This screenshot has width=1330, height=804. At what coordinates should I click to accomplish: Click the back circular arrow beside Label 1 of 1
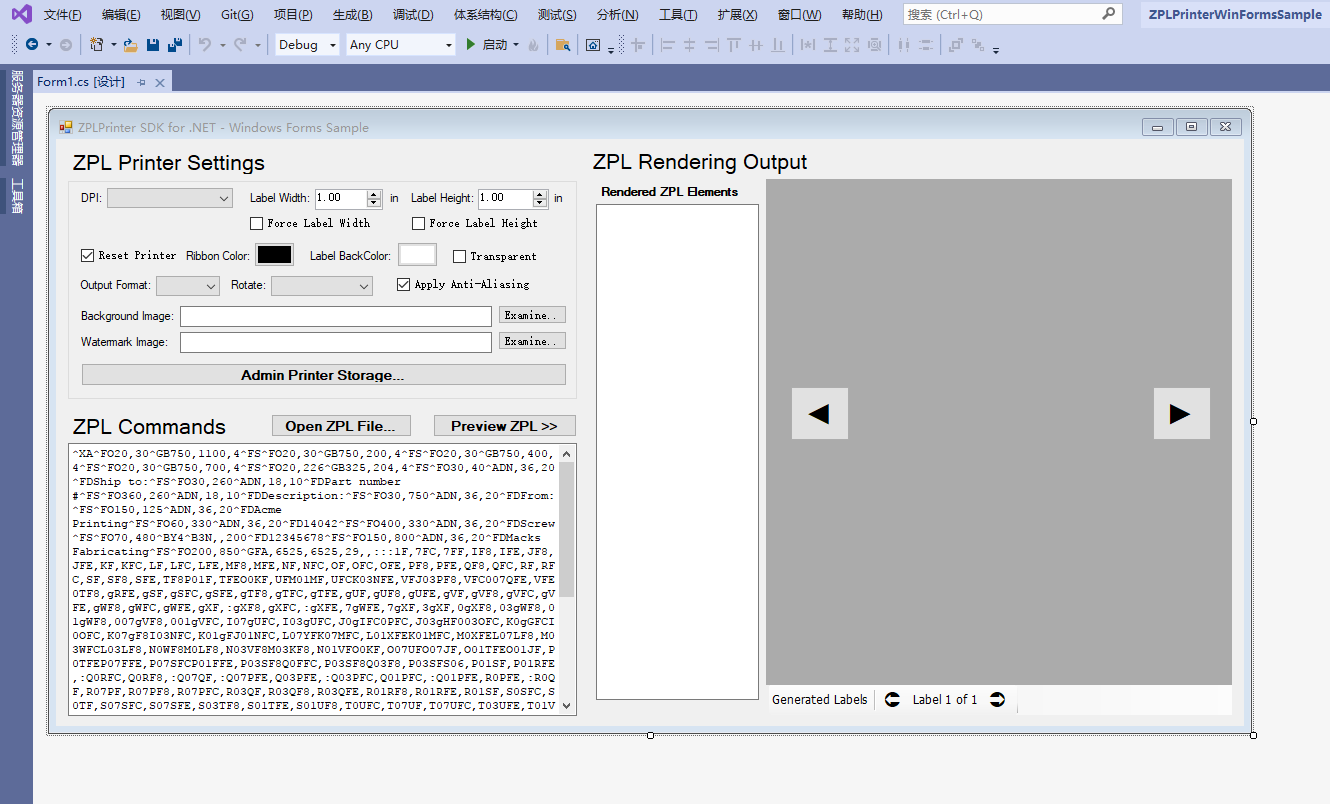(892, 699)
